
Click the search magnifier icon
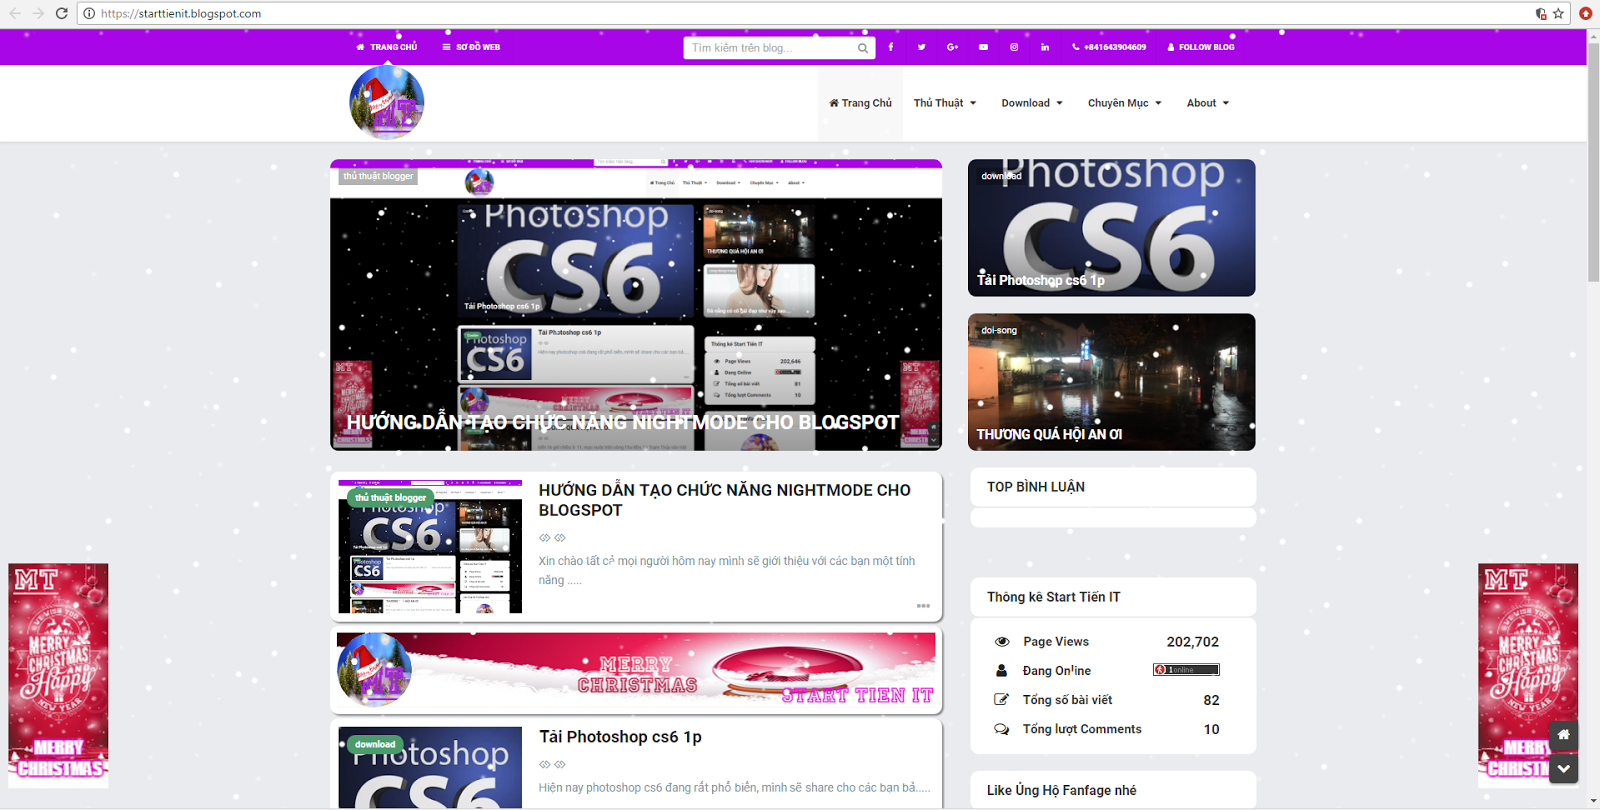coord(863,48)
